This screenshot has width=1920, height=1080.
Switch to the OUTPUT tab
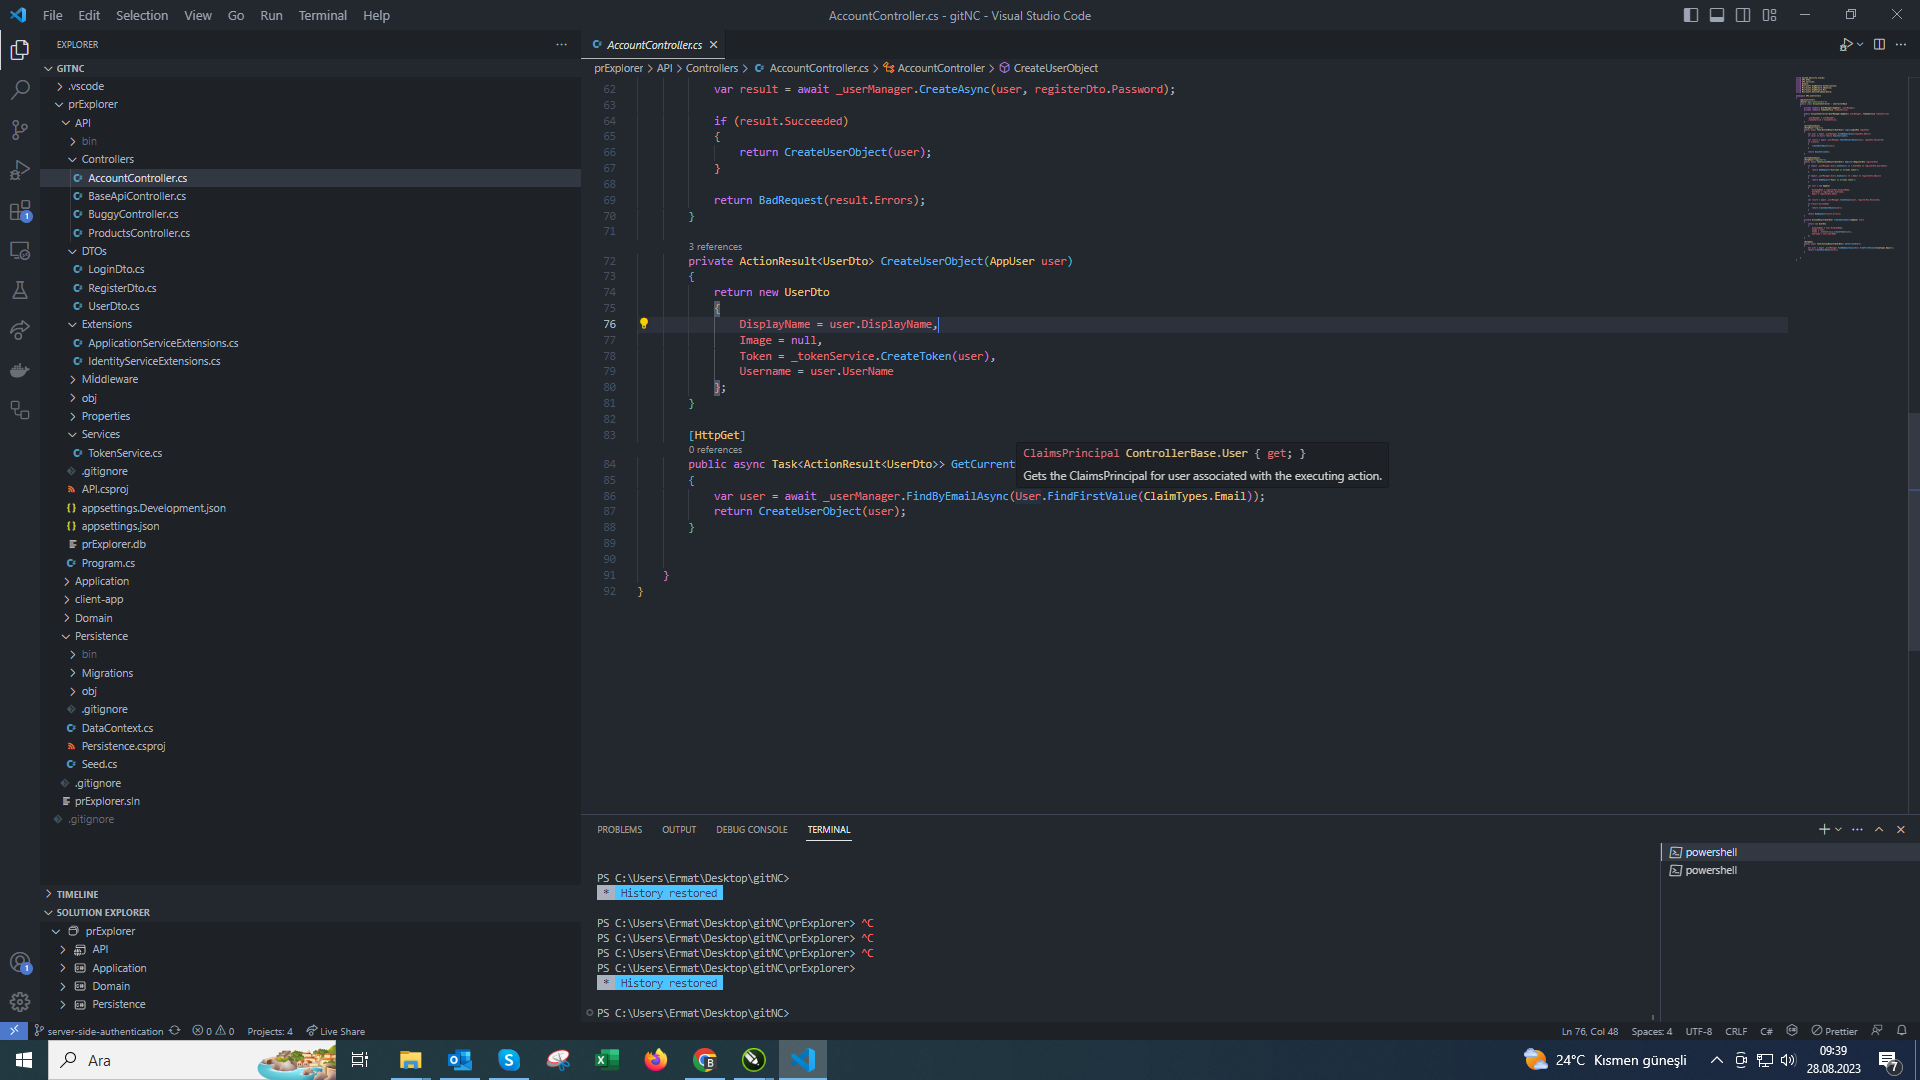pos(679,830)
